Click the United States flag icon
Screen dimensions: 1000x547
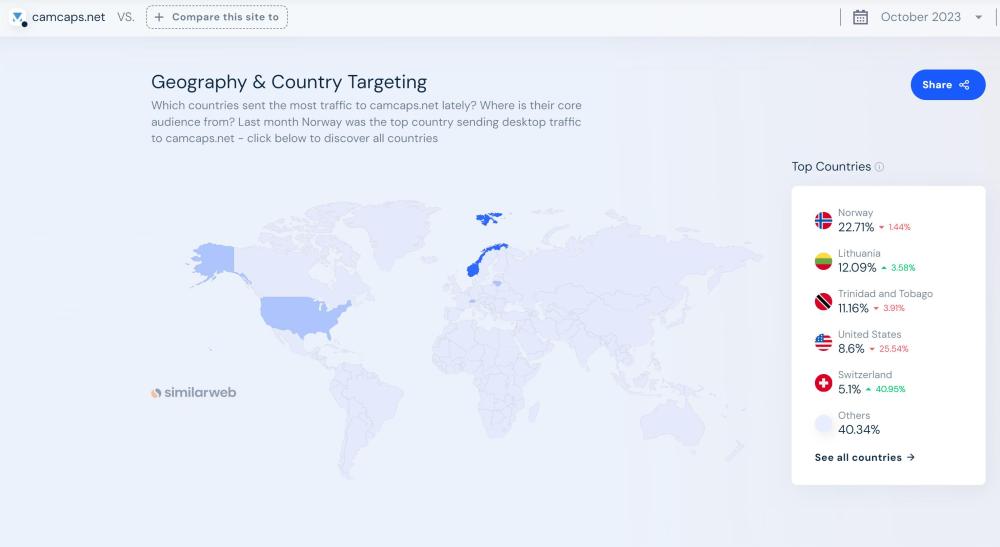pos(823,342)
